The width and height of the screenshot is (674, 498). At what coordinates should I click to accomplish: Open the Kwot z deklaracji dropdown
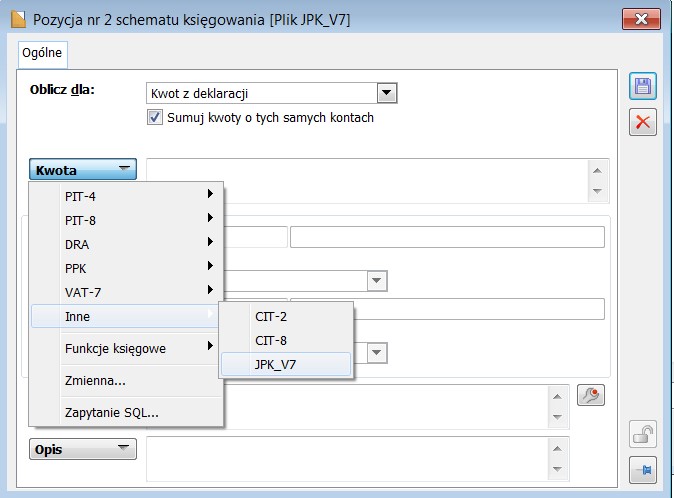pos(386,93)
